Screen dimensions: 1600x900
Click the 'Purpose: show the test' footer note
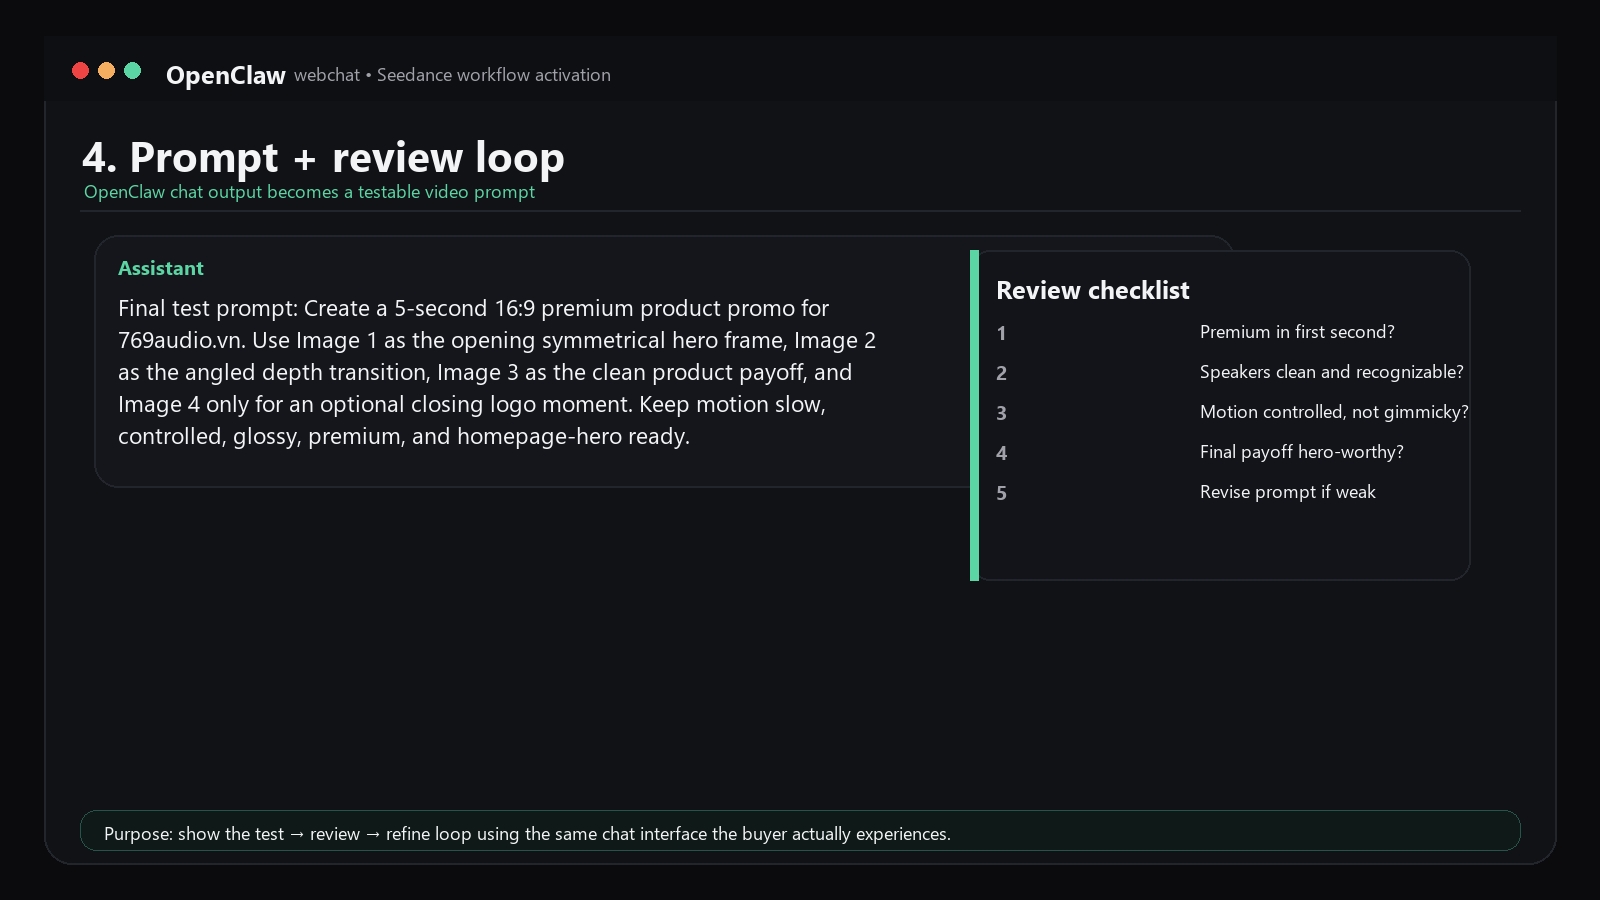[x=800, y=831]
